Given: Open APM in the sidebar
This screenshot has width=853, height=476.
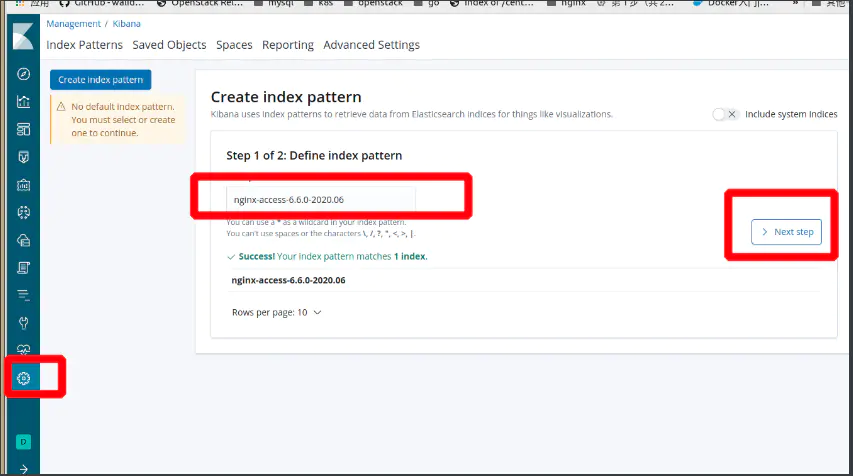Looking at the screenshot, I should pos(23,295).
